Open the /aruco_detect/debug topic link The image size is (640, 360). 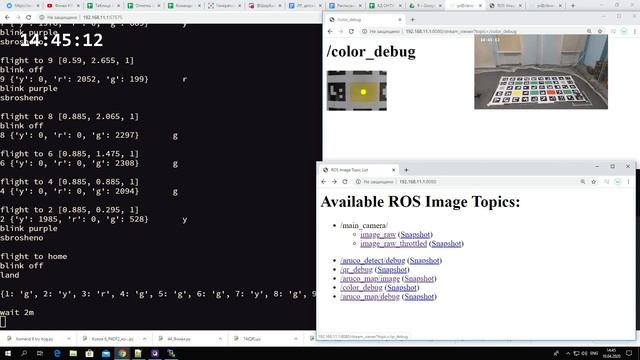point(373,260)
